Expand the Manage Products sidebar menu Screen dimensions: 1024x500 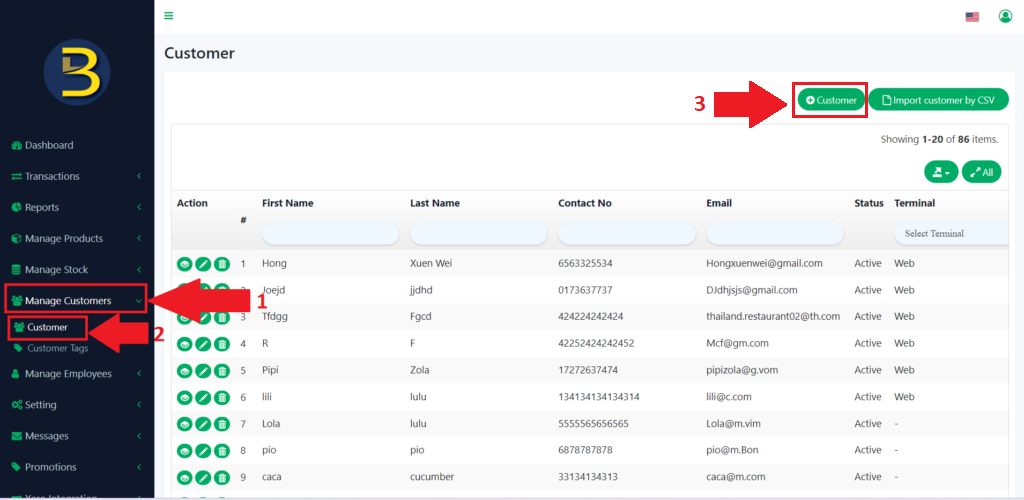(x=75, y=239)
